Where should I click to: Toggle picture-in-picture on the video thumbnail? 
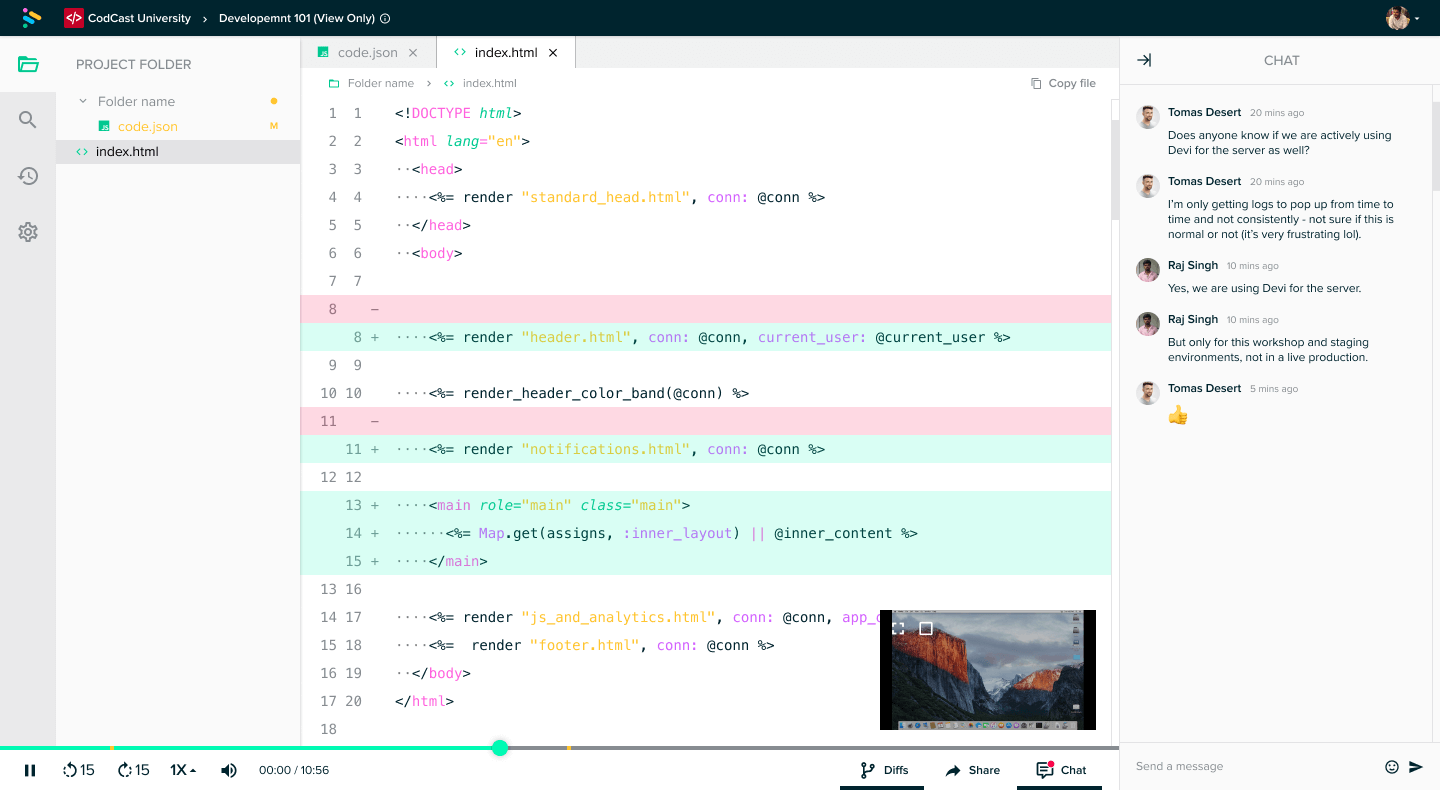927,627
